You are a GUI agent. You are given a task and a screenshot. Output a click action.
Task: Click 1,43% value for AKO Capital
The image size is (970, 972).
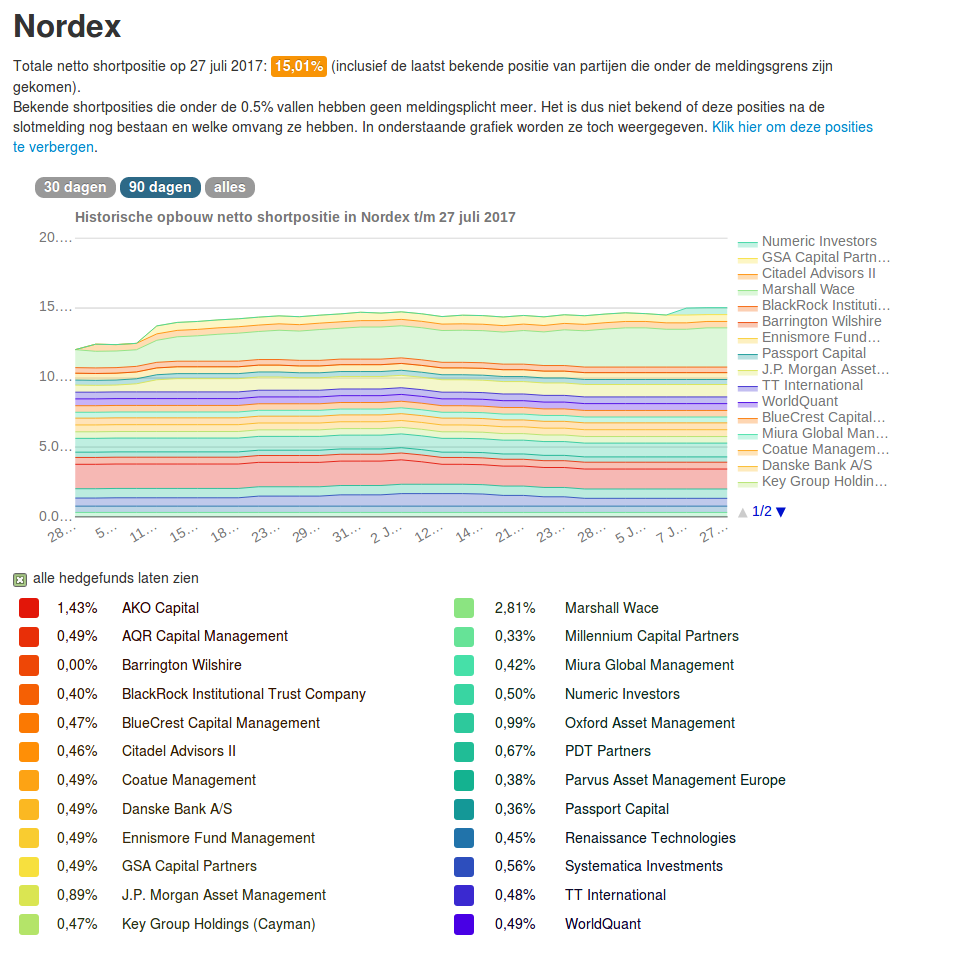pyautogui.click(x=77, y=608)
